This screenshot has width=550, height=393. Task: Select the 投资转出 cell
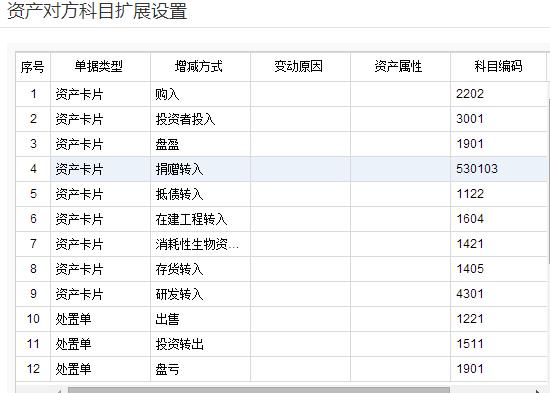(200, 344)
